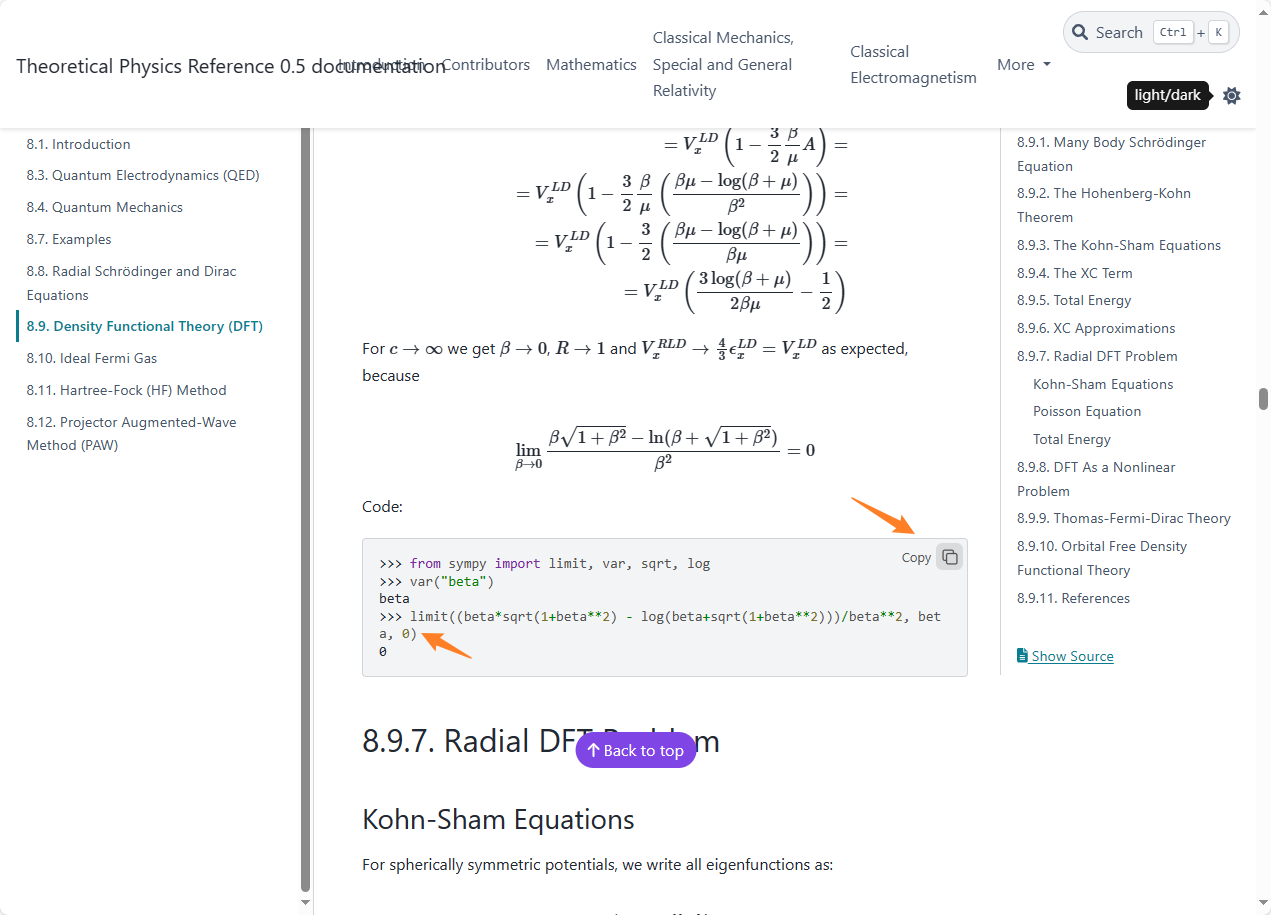Viewport: 1271px width, 915px height.
Task: Click the K key badge in the search bar
Action: point(1218,31)
